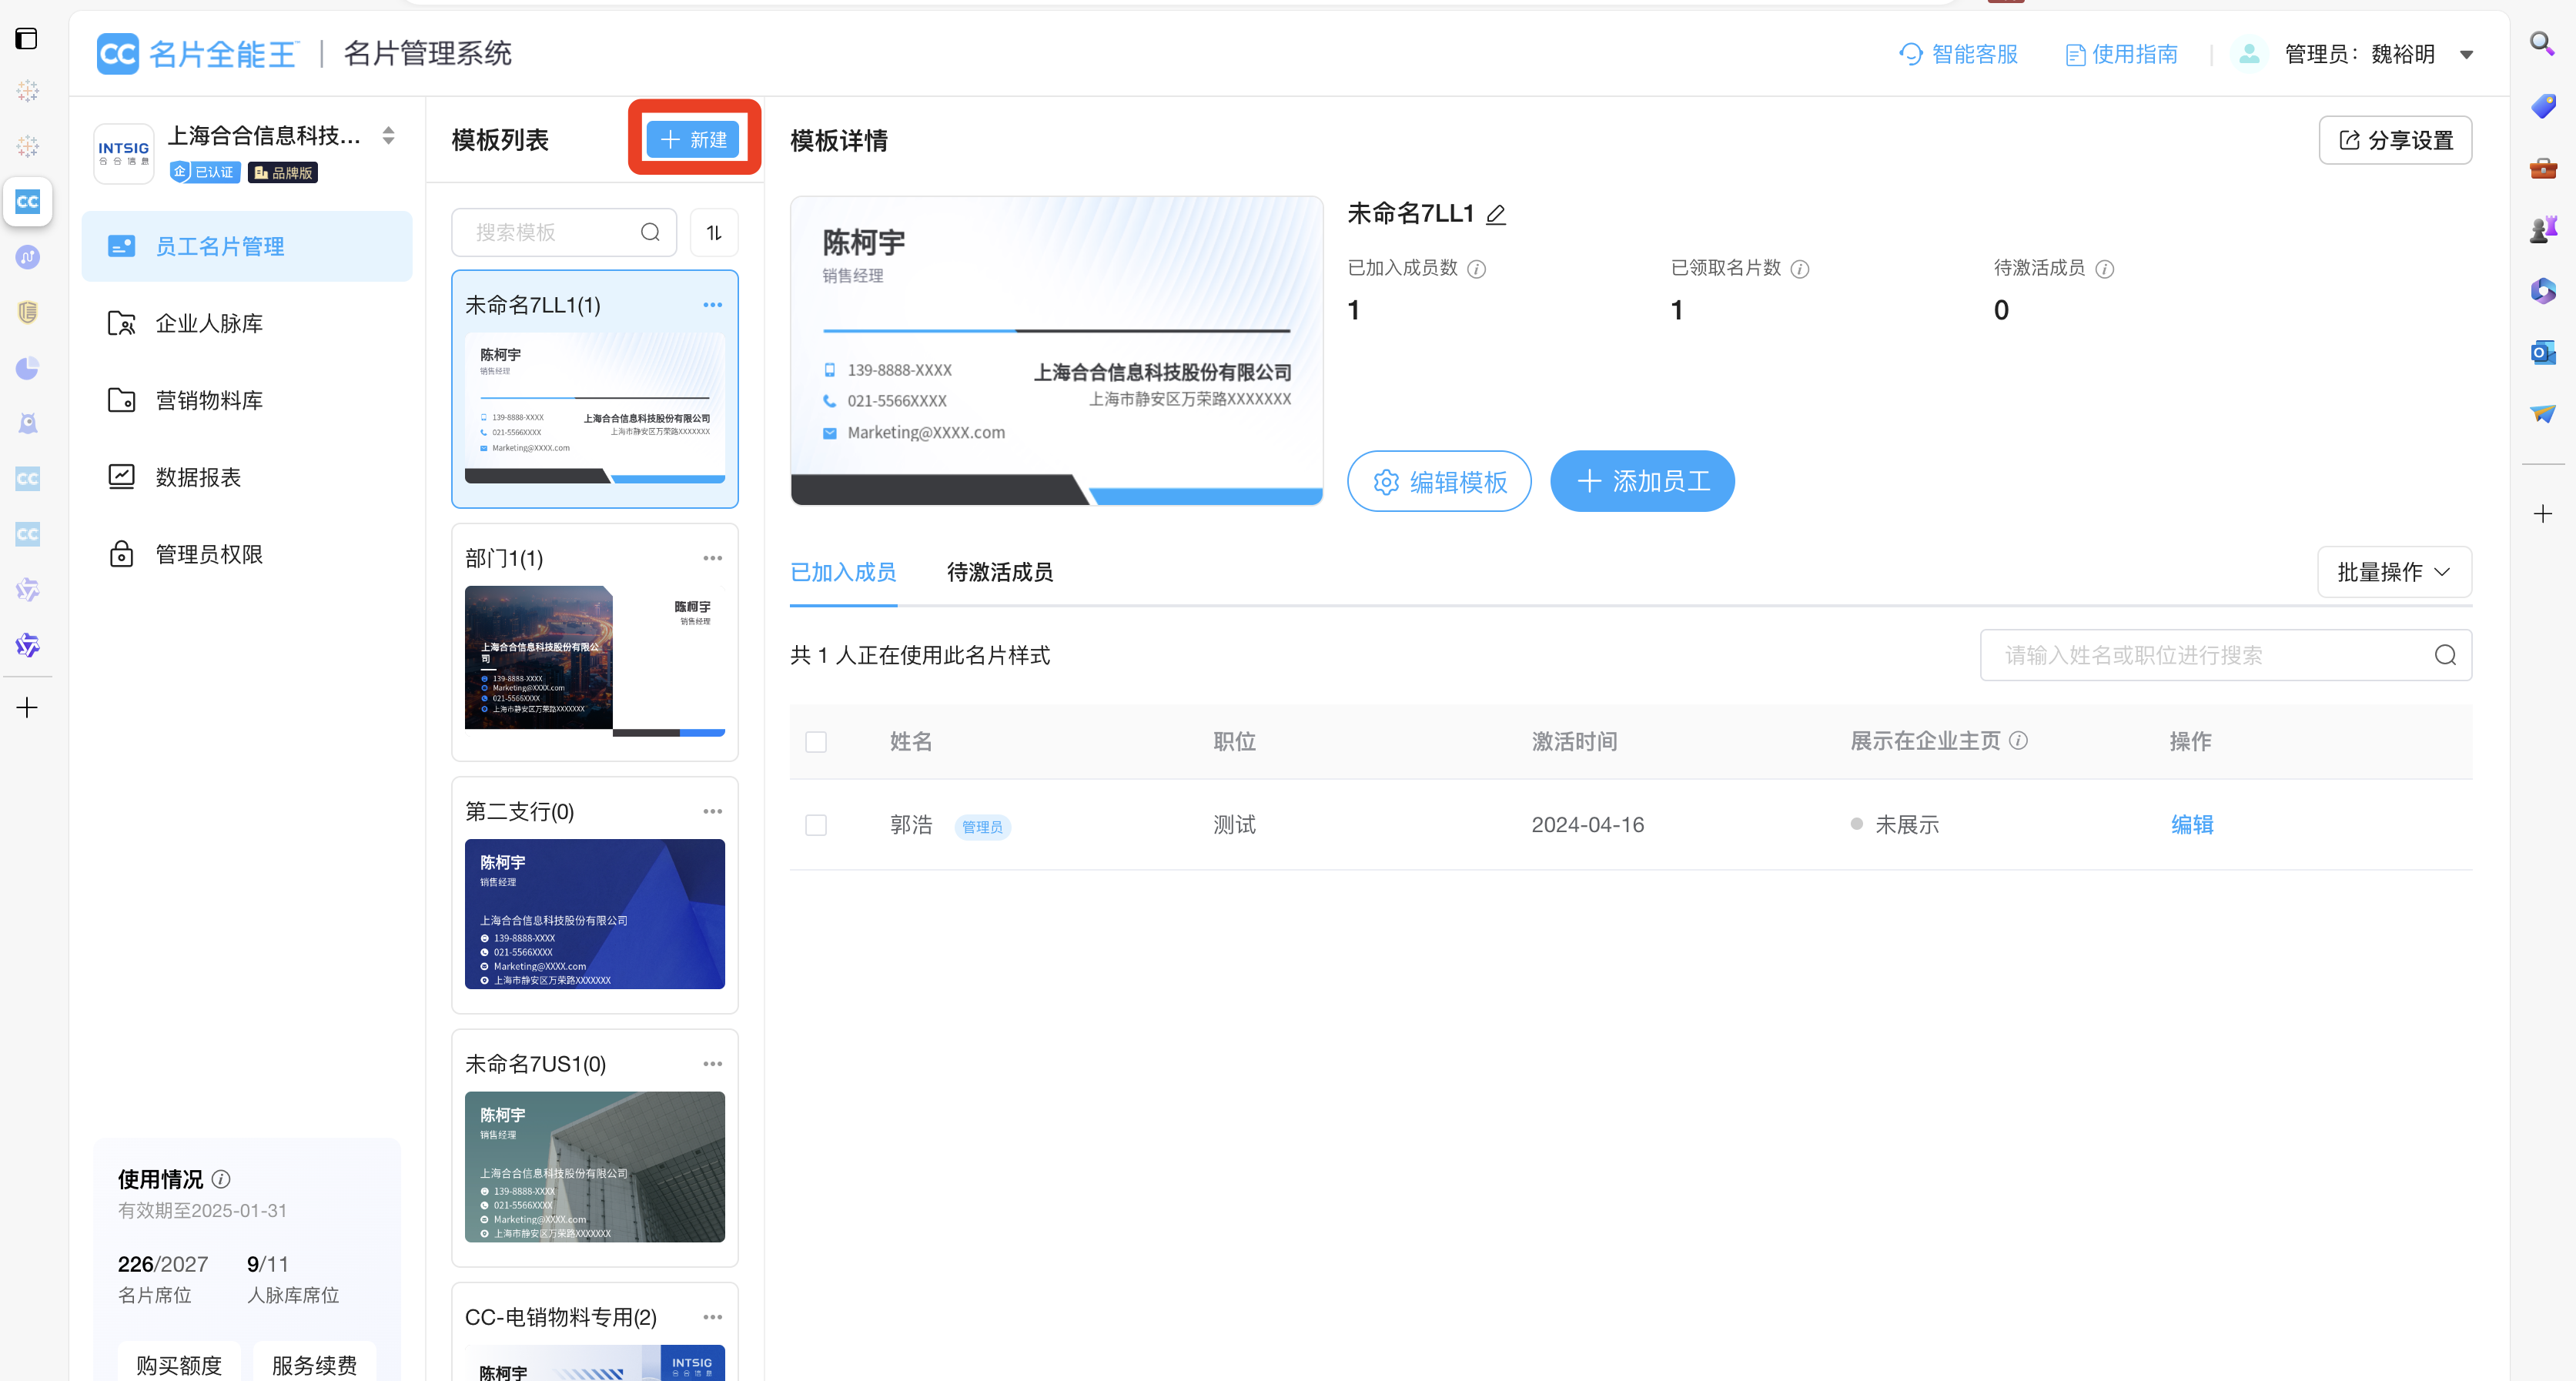Open 数据报表 in the sidebar
The height and width of the screenshot is (1381, 2576).
[x=247, y=477]
